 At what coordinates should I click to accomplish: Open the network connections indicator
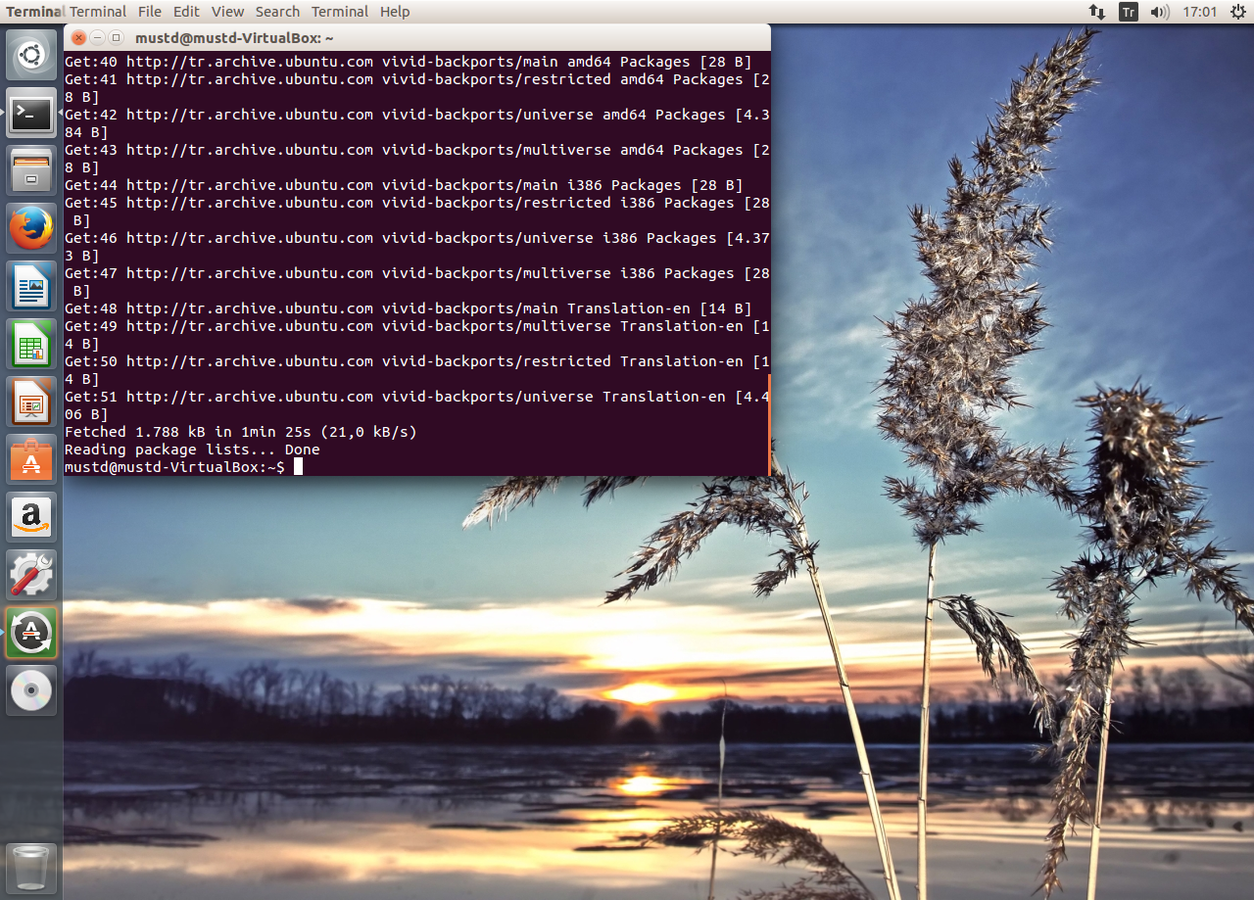click(x=1097, y=12)
